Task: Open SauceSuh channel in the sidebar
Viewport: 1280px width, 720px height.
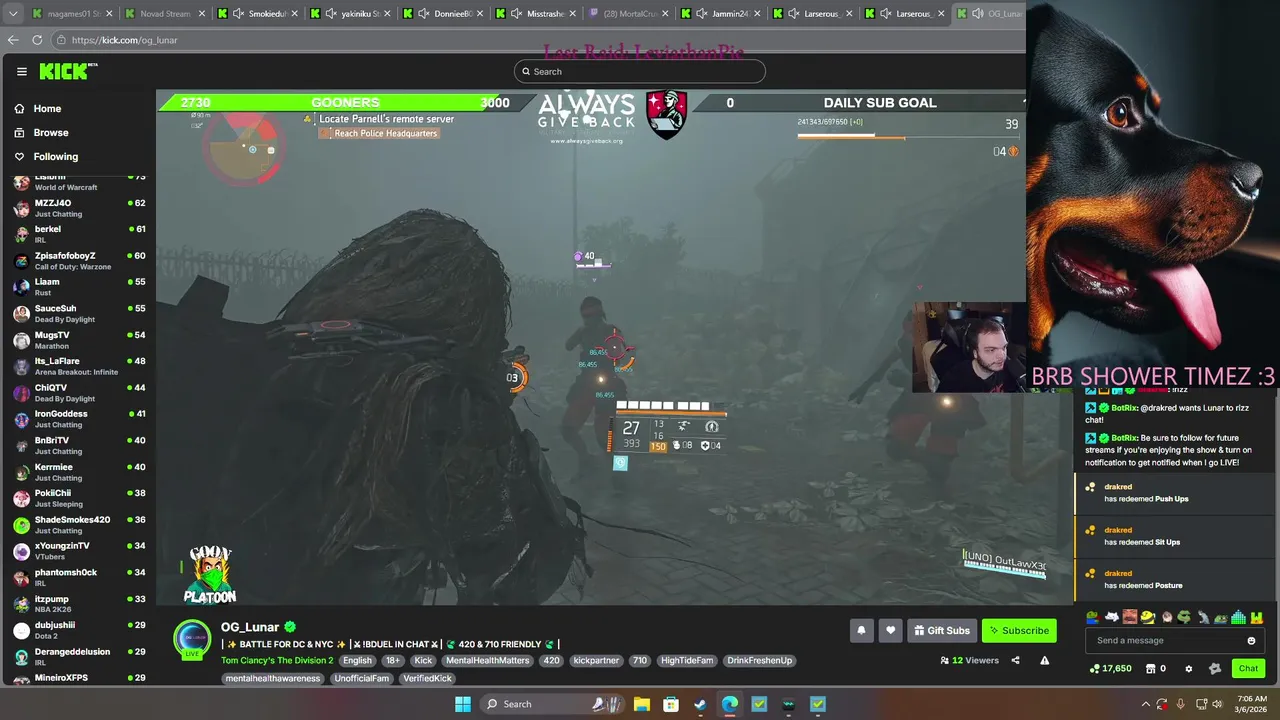Action: click(x=78, y=313)
